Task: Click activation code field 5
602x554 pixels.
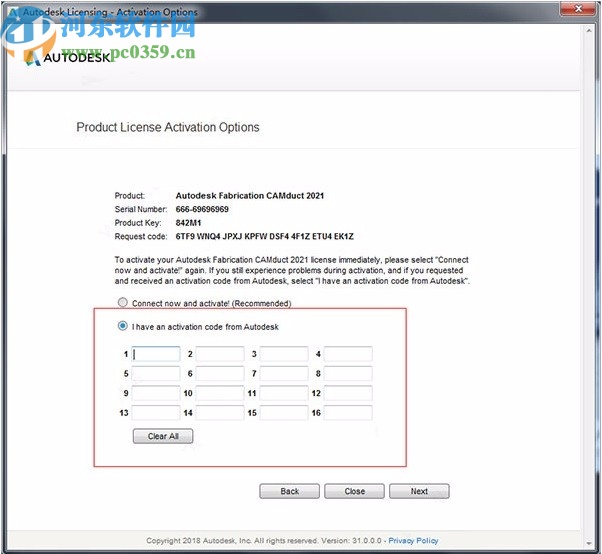Action: (156, 374)
